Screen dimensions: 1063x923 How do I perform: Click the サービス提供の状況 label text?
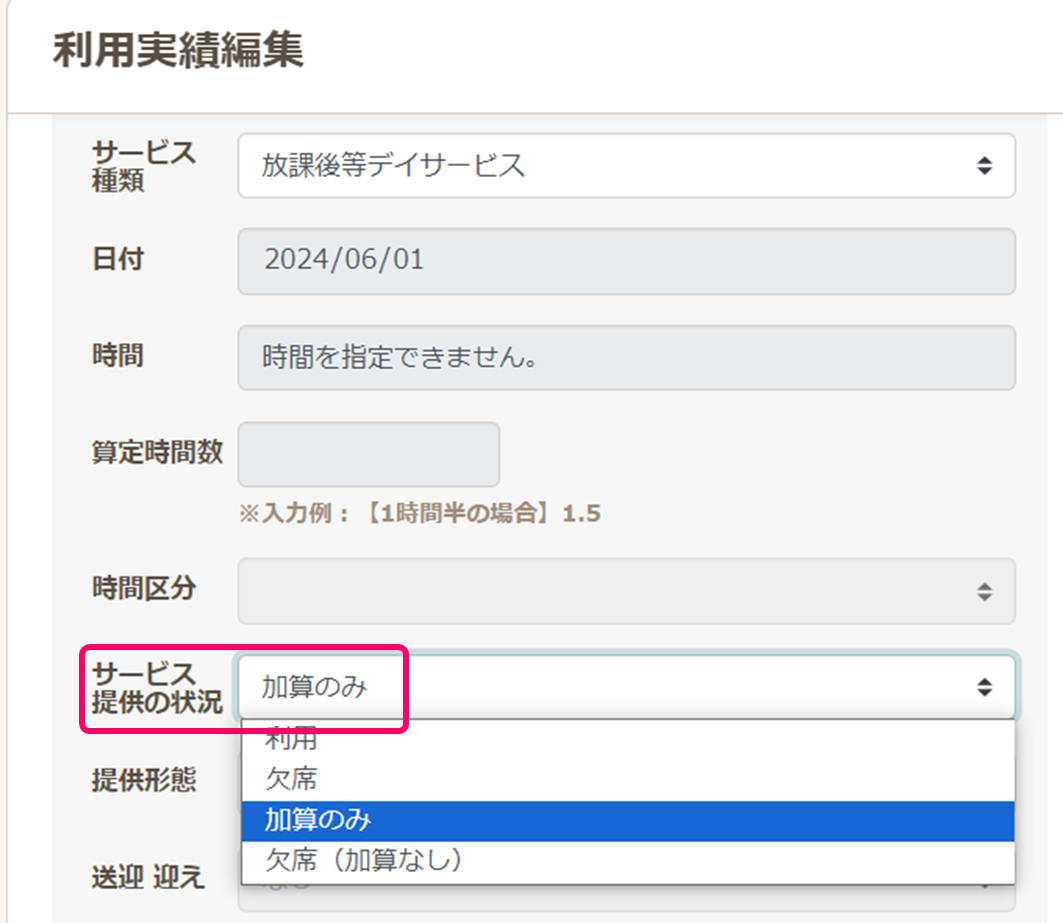point(156,686)
